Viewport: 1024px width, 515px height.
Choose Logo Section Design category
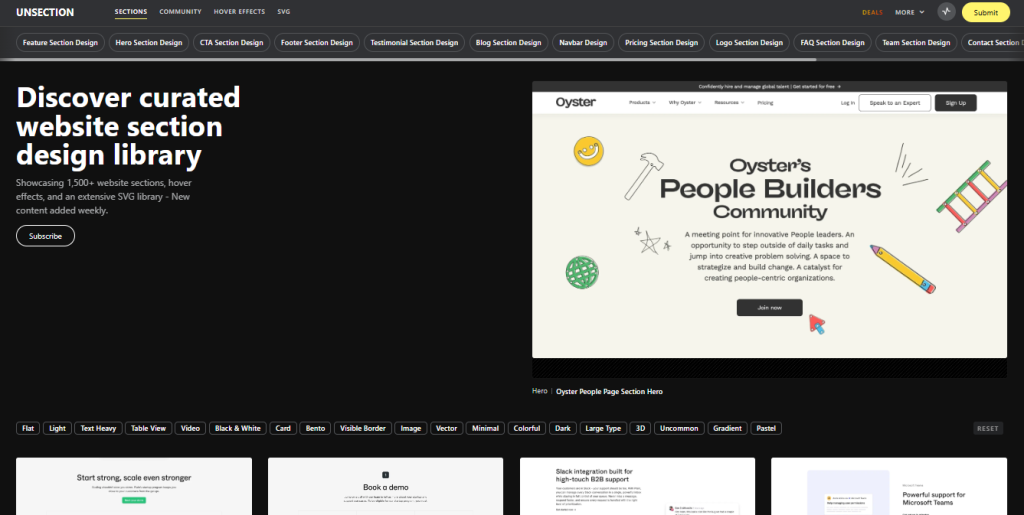click(749, 42)
